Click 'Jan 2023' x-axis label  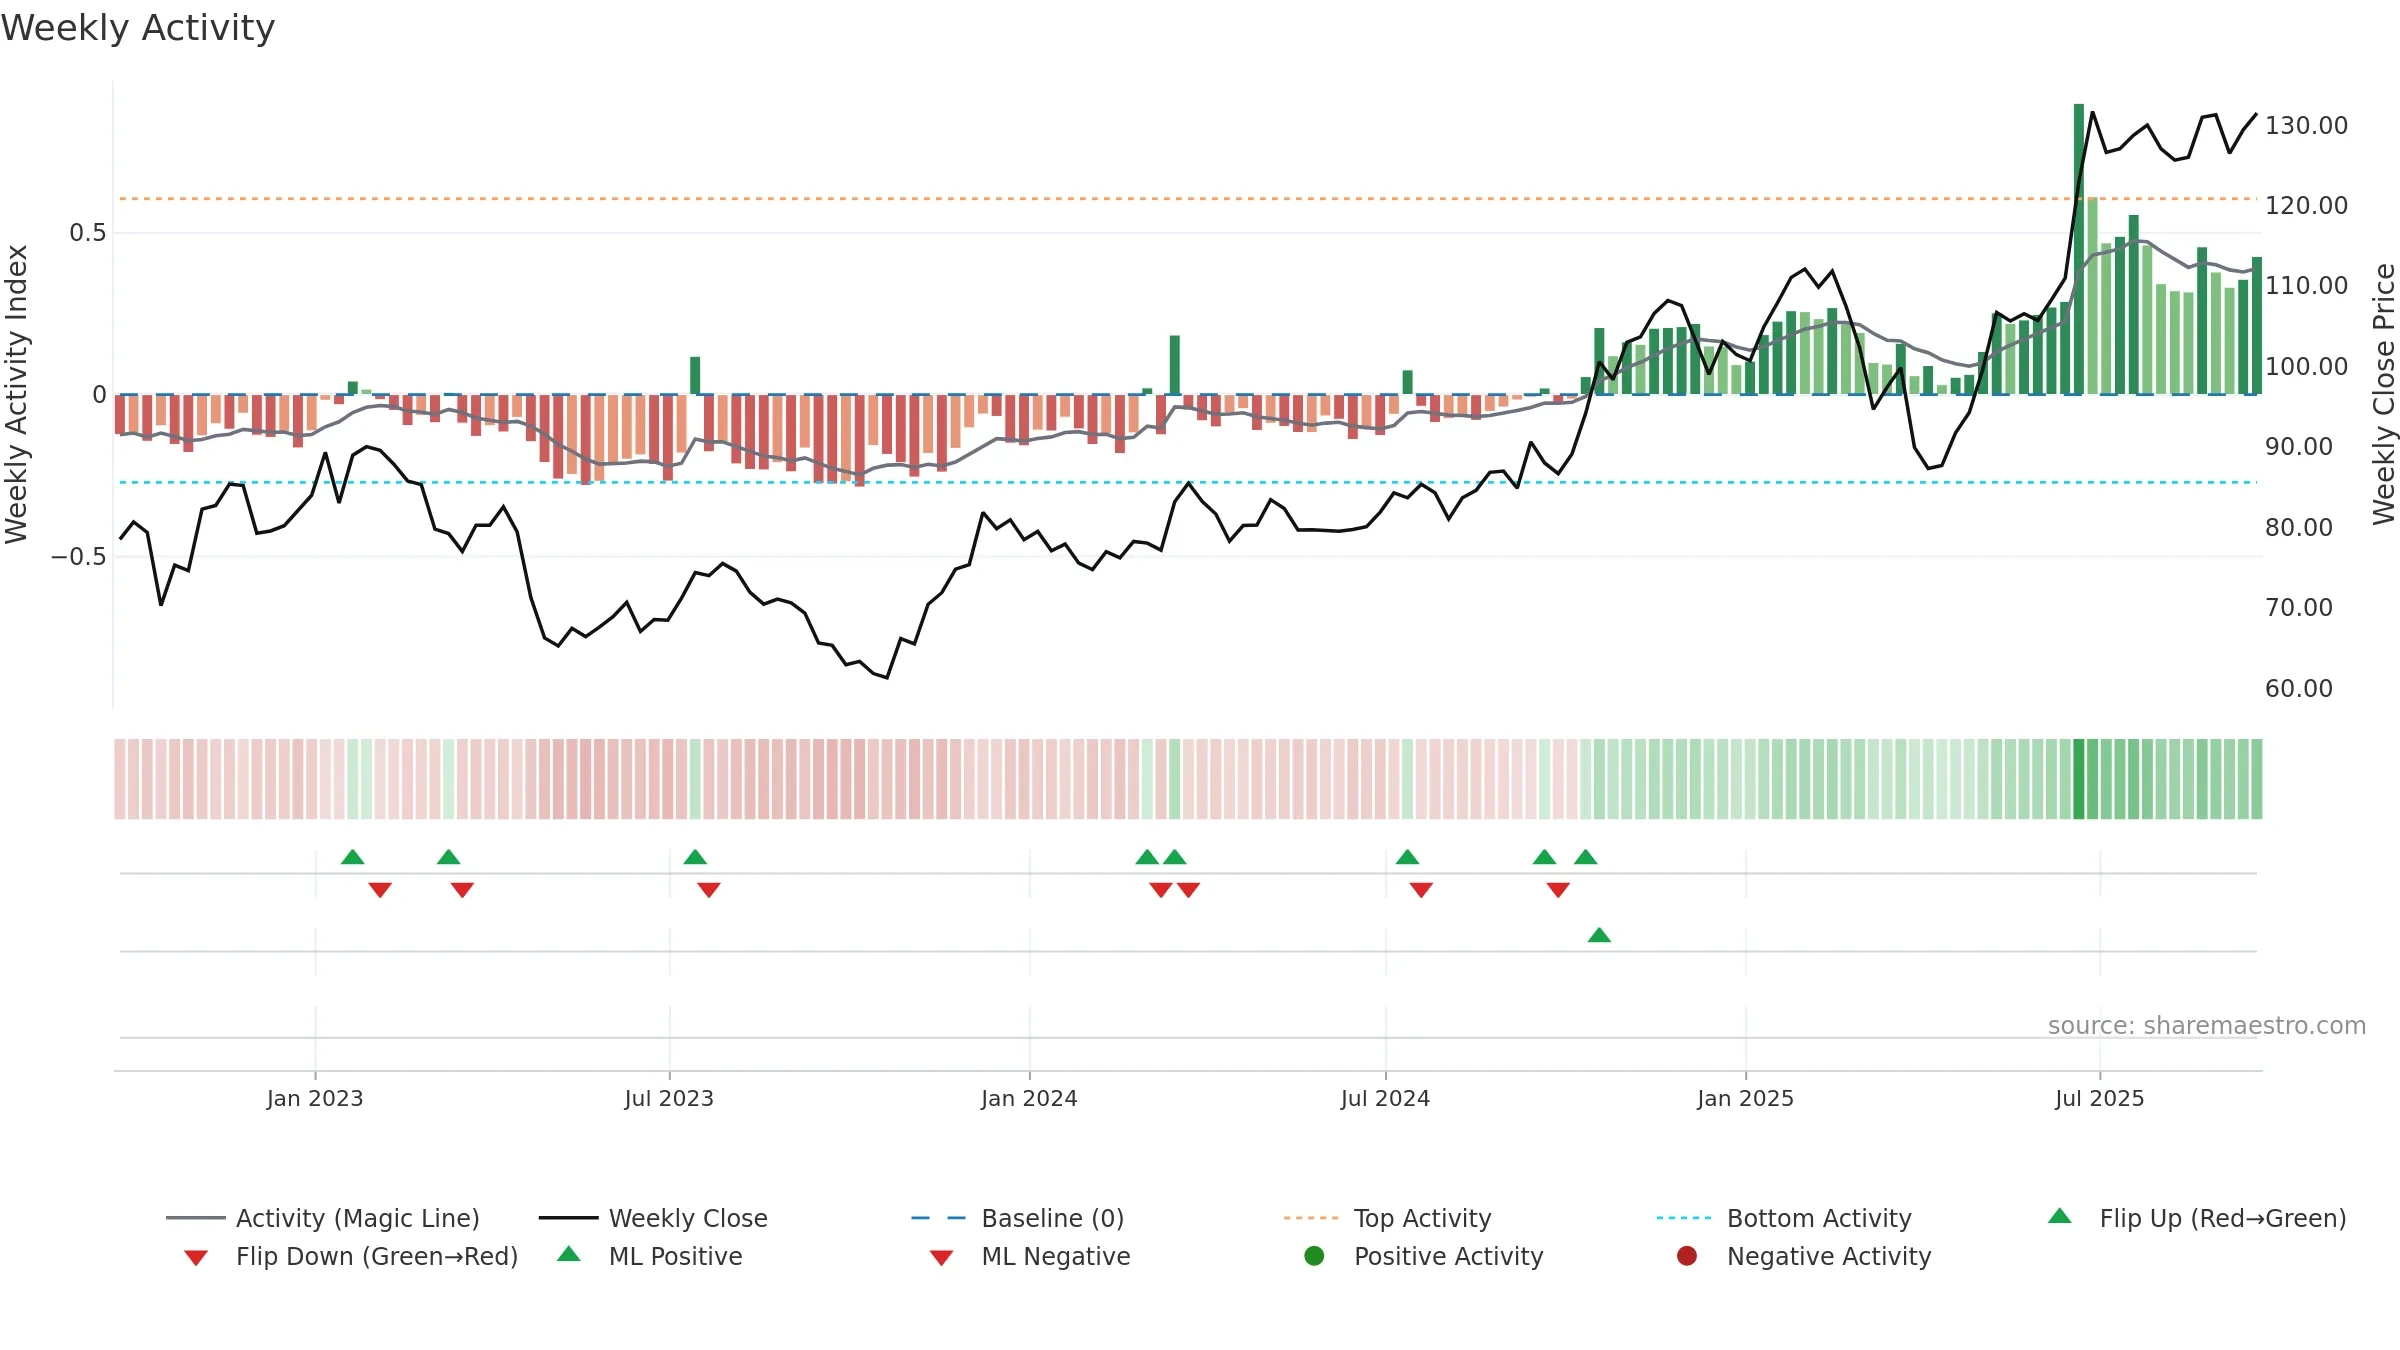(315, 1098)
